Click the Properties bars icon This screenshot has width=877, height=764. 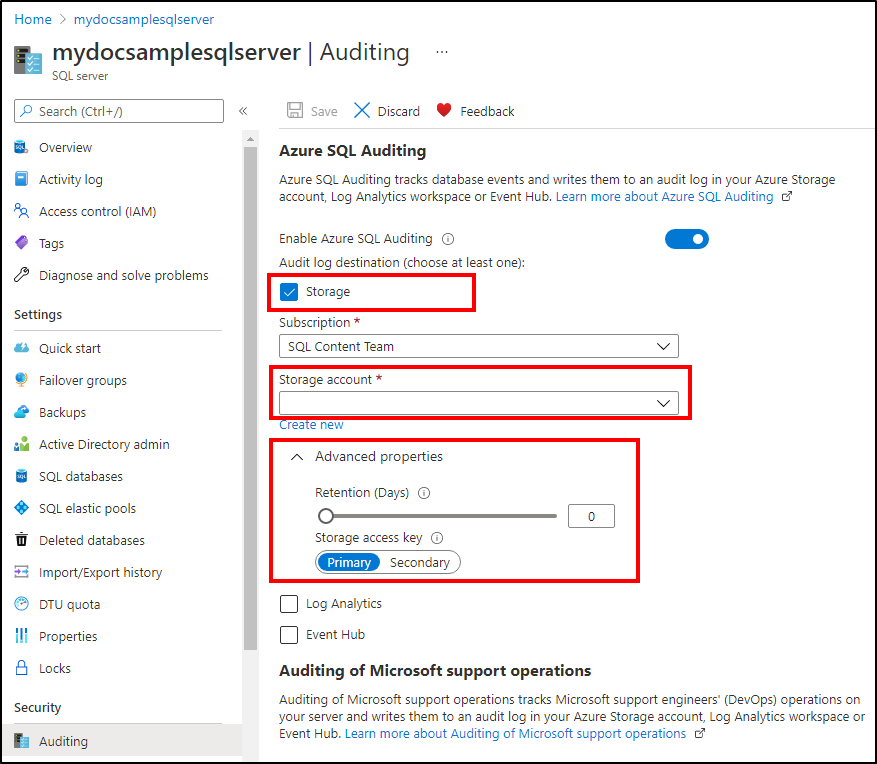21,635
